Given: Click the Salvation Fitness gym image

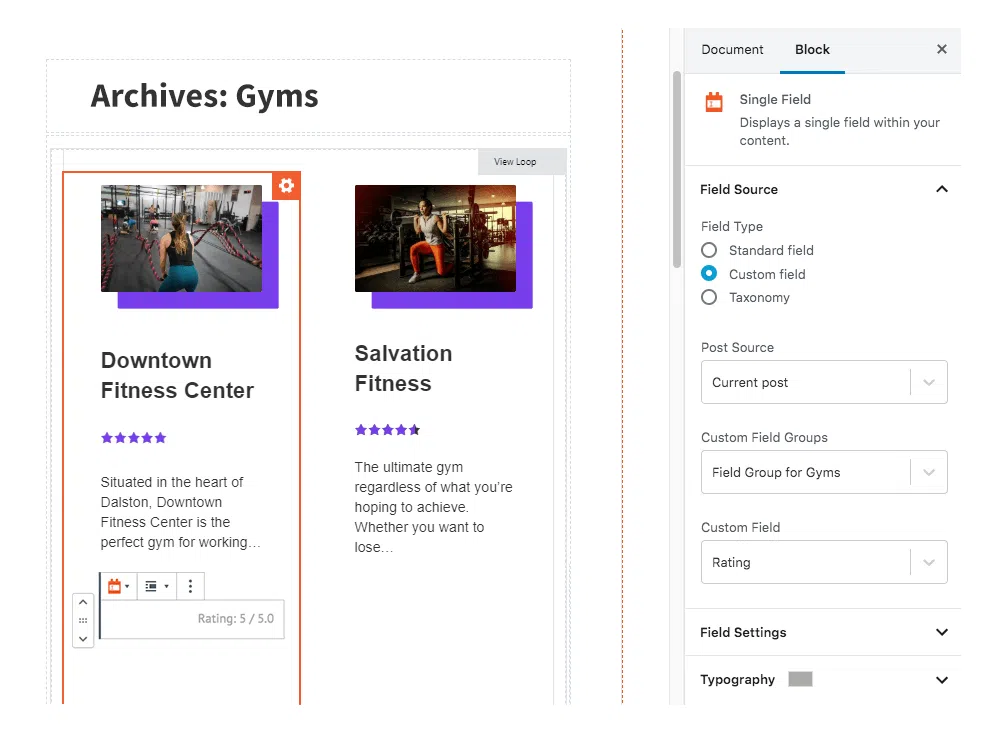Looking at the screenshot, I should click(x=435, y=239).
